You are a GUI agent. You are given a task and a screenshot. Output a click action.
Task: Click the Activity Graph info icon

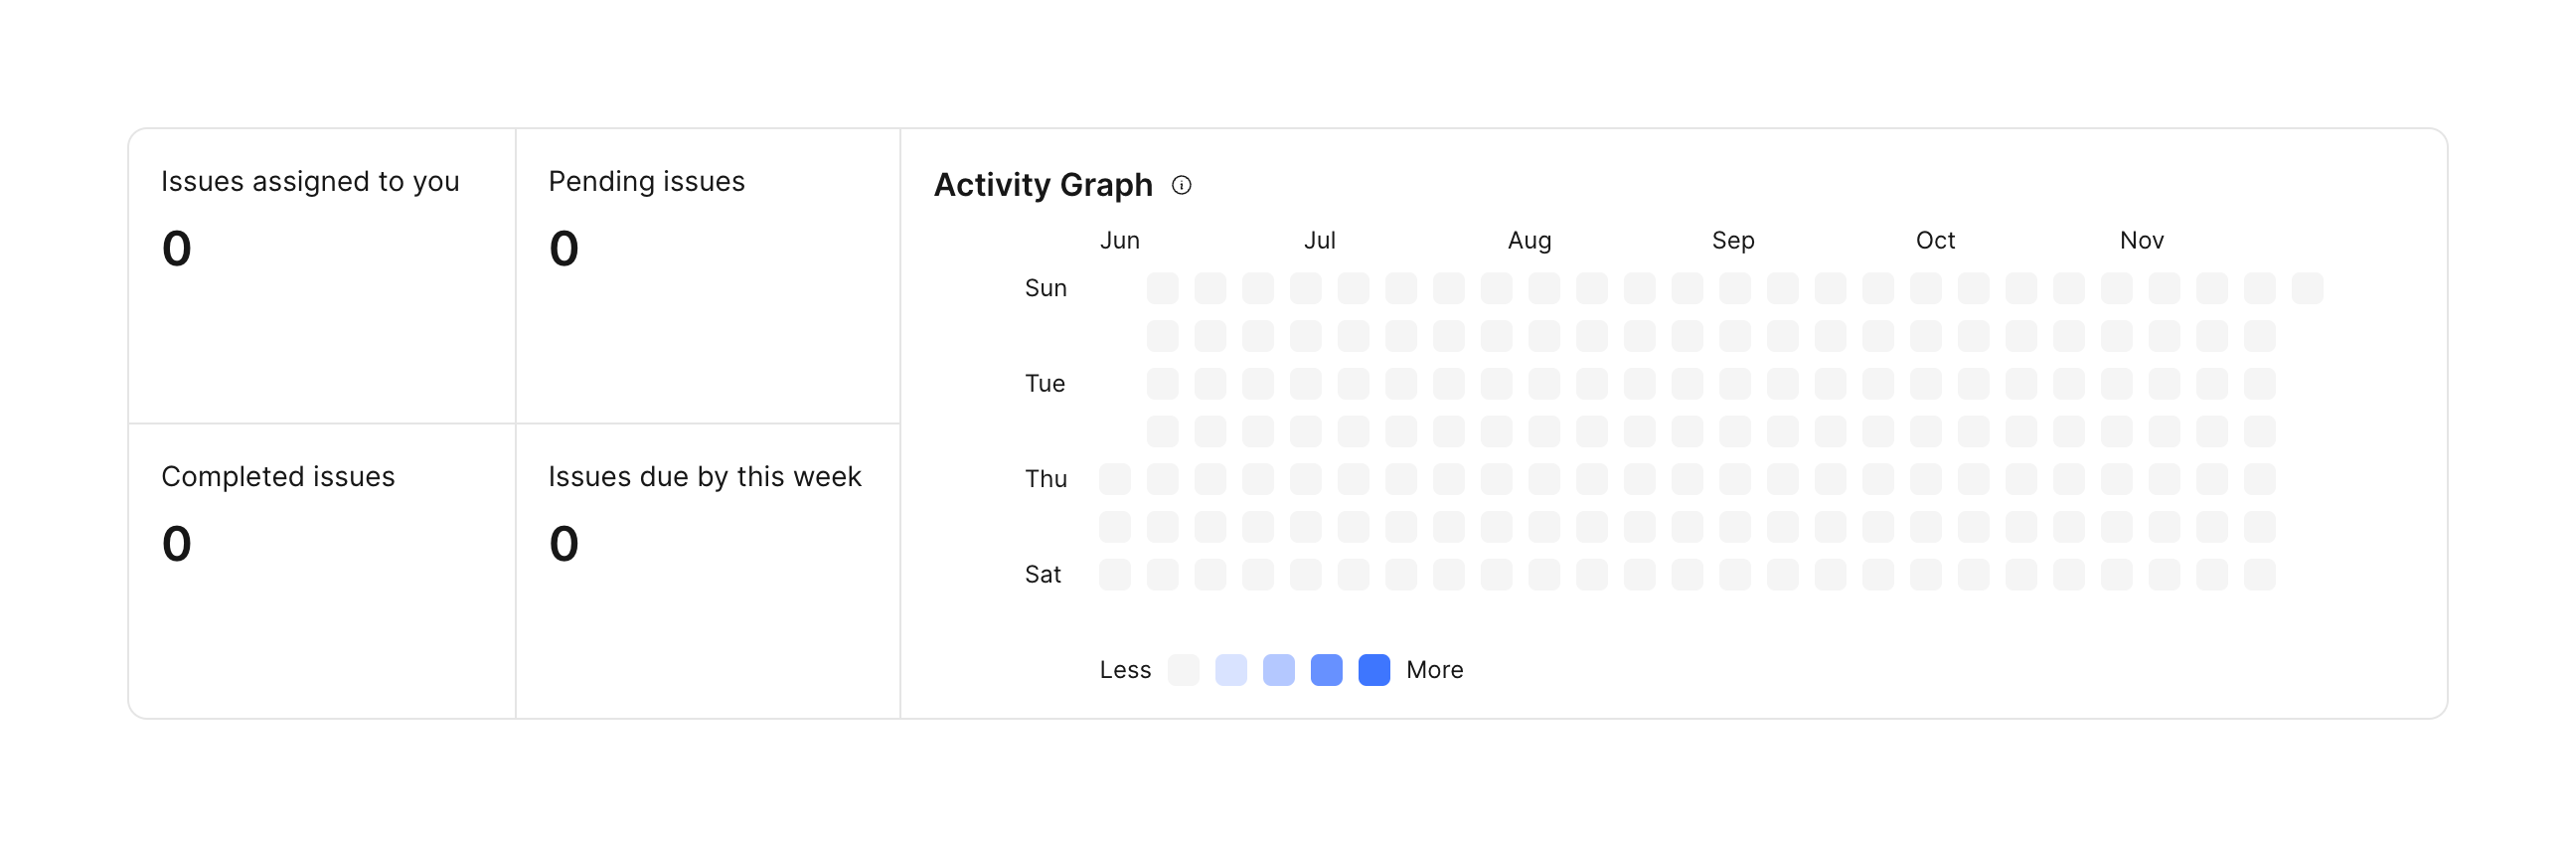pos(1181,185)
